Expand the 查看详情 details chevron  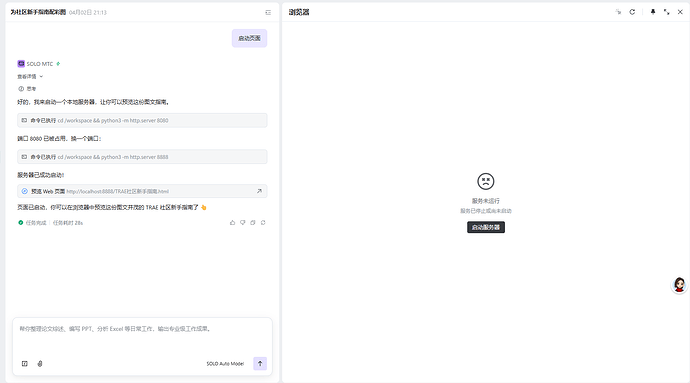pyautogui.click(x=41, y=77)
